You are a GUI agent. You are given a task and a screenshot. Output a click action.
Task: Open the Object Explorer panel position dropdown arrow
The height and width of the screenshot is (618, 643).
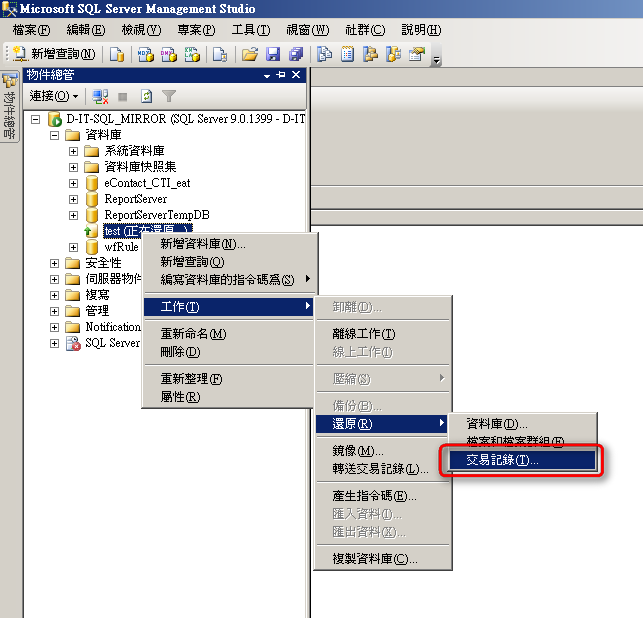pos(267,76)
